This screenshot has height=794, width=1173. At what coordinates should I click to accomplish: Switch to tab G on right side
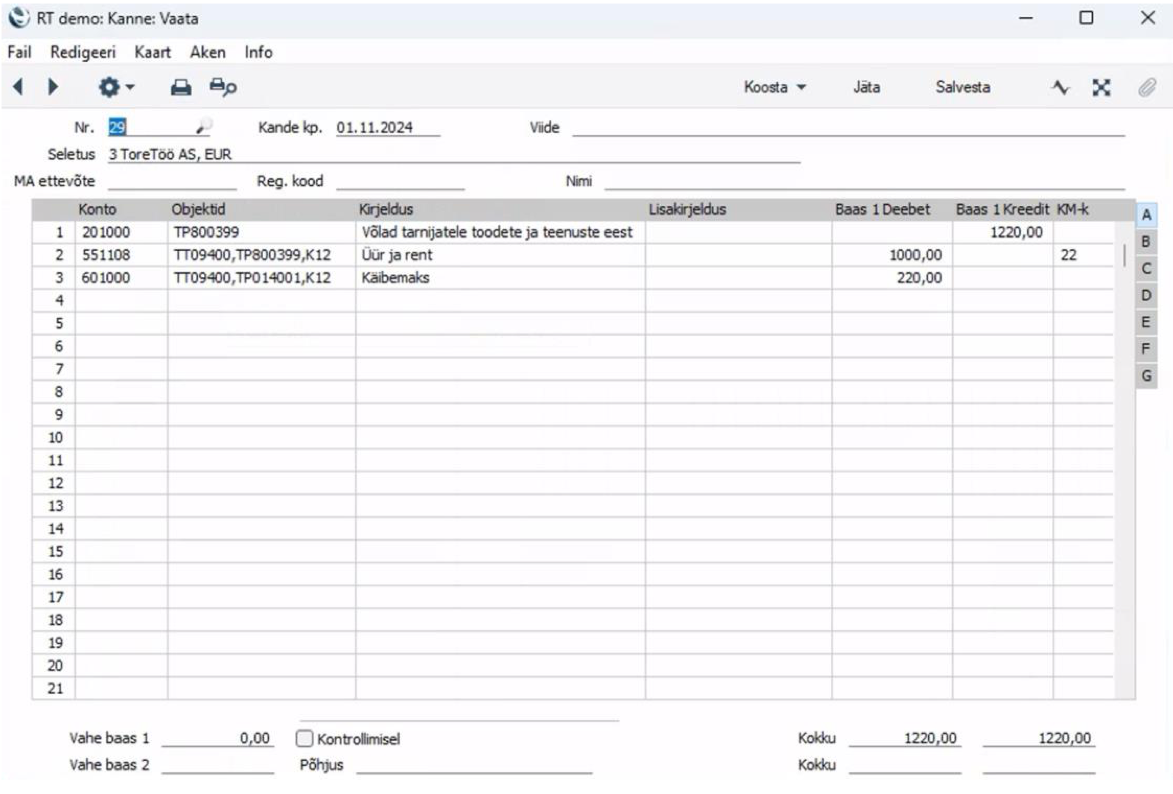(1146, 376)
